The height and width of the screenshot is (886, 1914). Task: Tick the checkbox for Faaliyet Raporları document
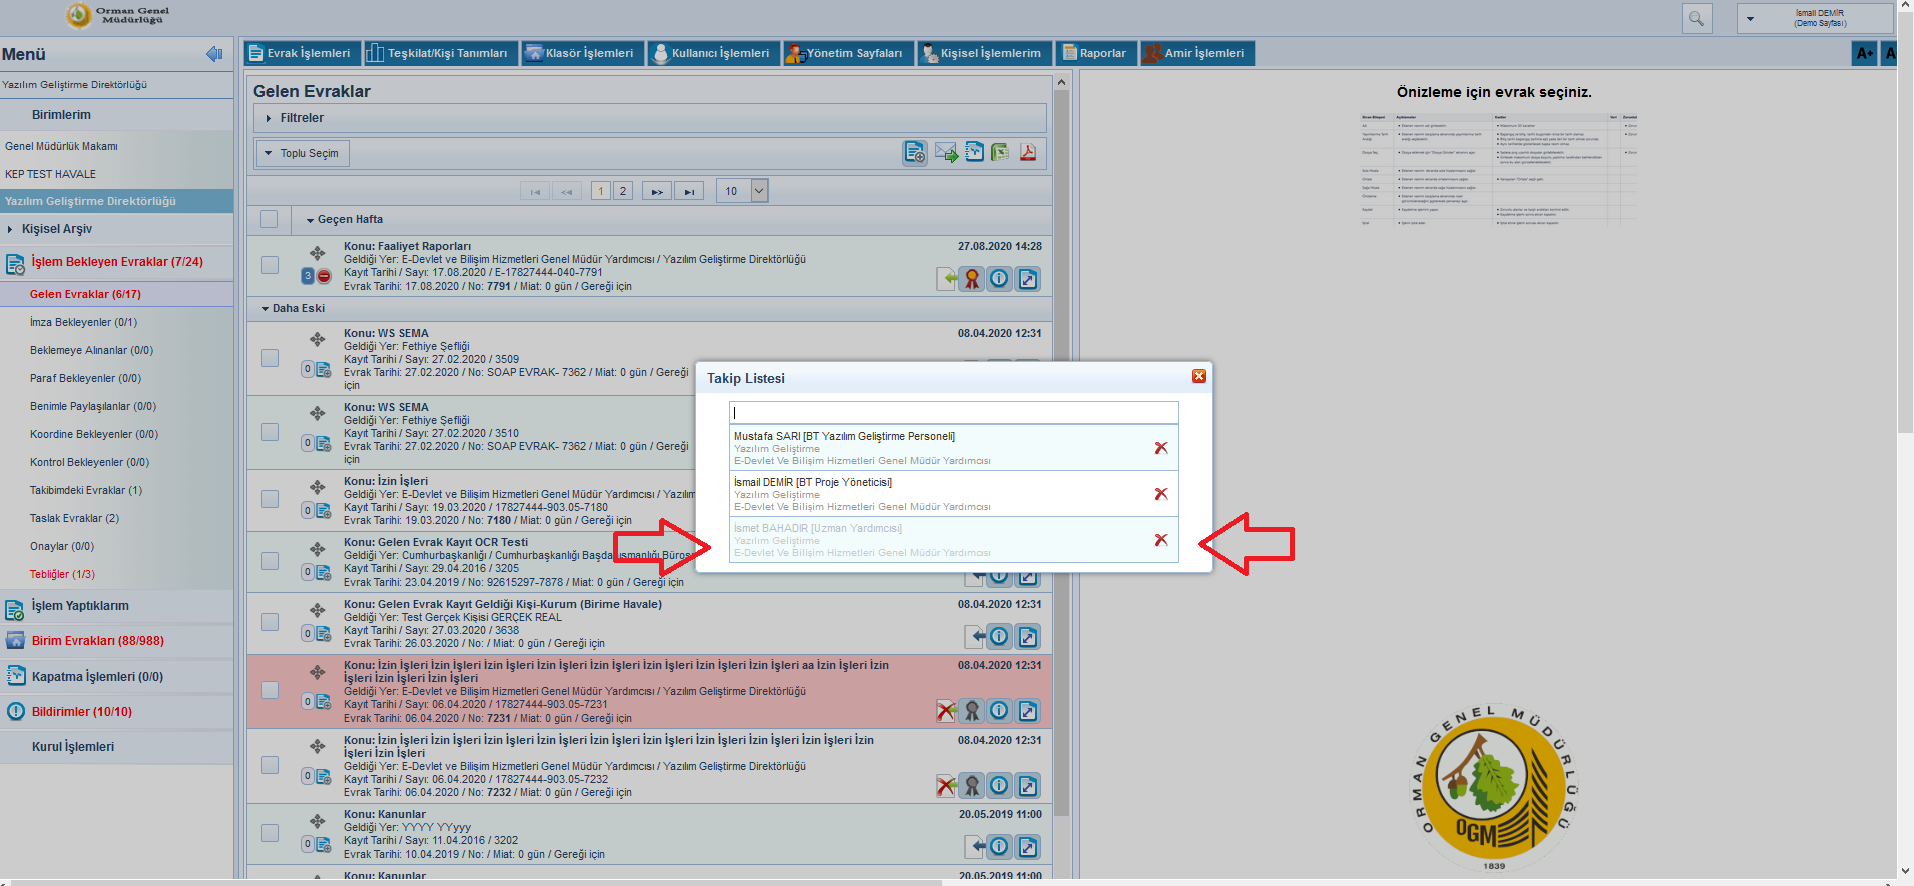(x=270, y=265)
